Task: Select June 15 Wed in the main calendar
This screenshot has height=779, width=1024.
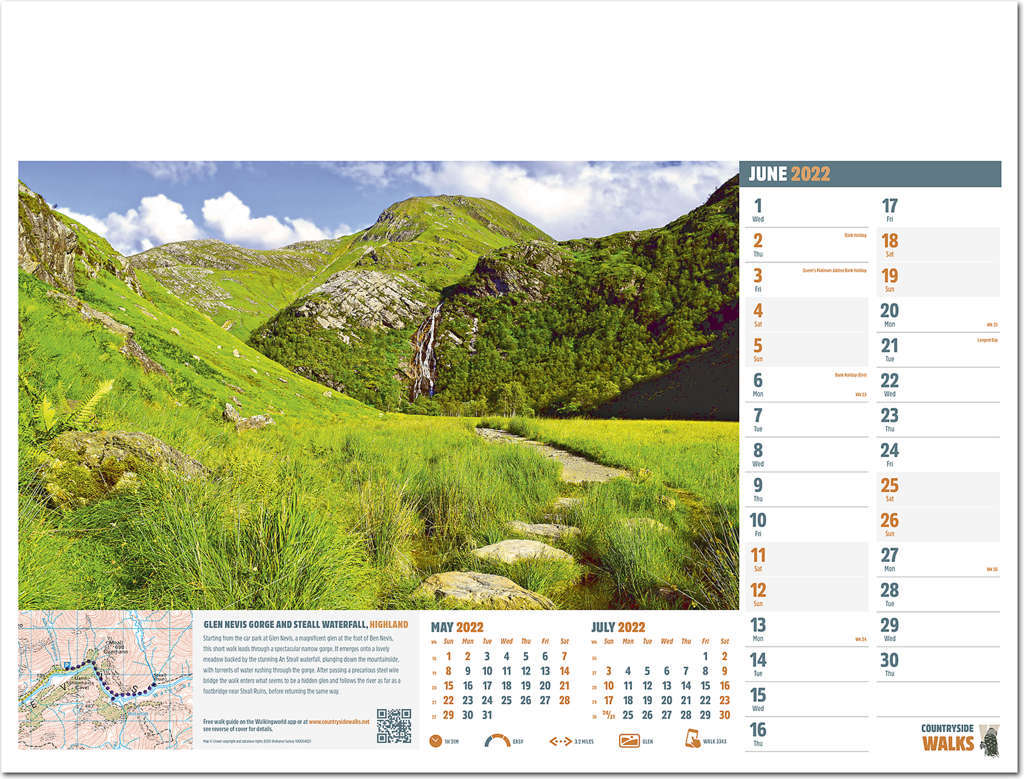Action: 807,699
